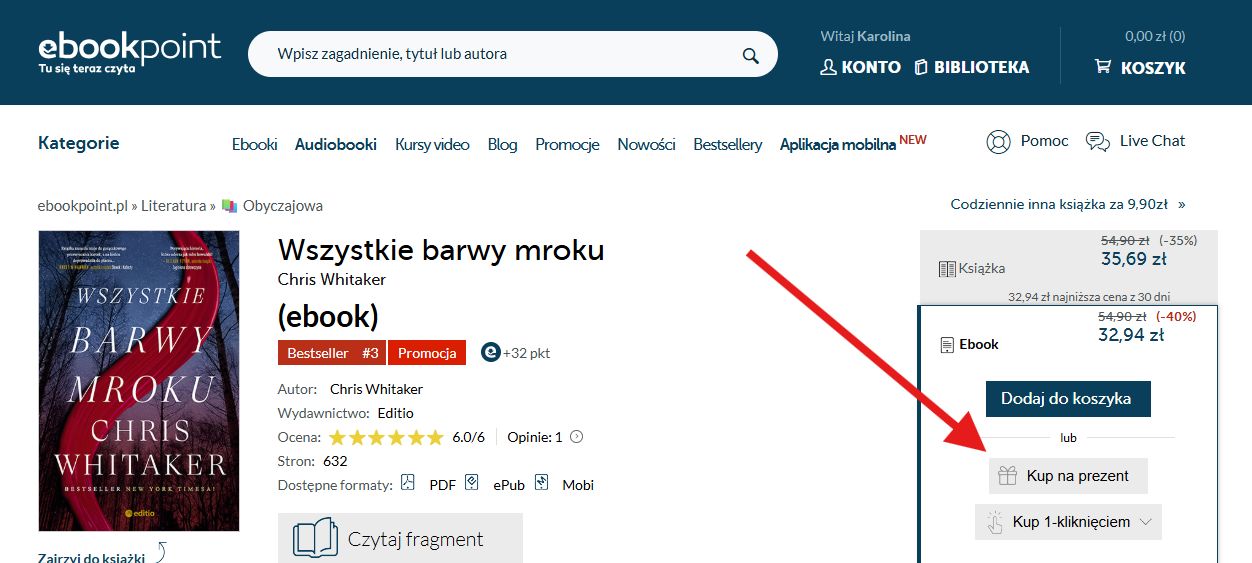Screen dimensions: 1252x563
Task: Click the search magnifier icon
Action: point(750,55)
